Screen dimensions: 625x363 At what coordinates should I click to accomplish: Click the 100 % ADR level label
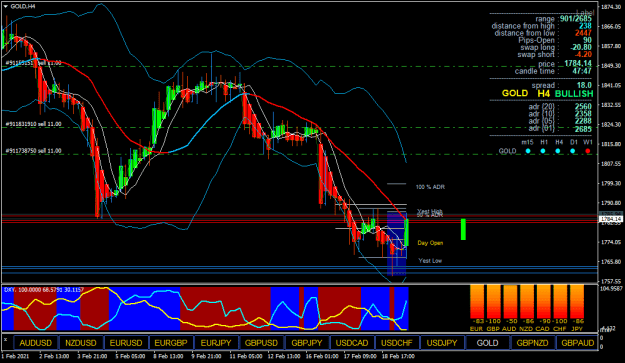tap(430, 187)
